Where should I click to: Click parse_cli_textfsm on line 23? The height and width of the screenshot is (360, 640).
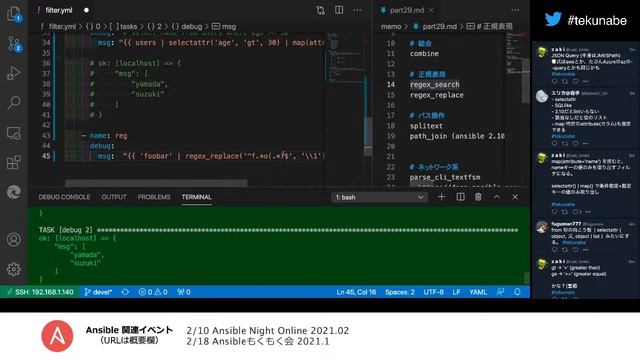(x=445, y=177)
